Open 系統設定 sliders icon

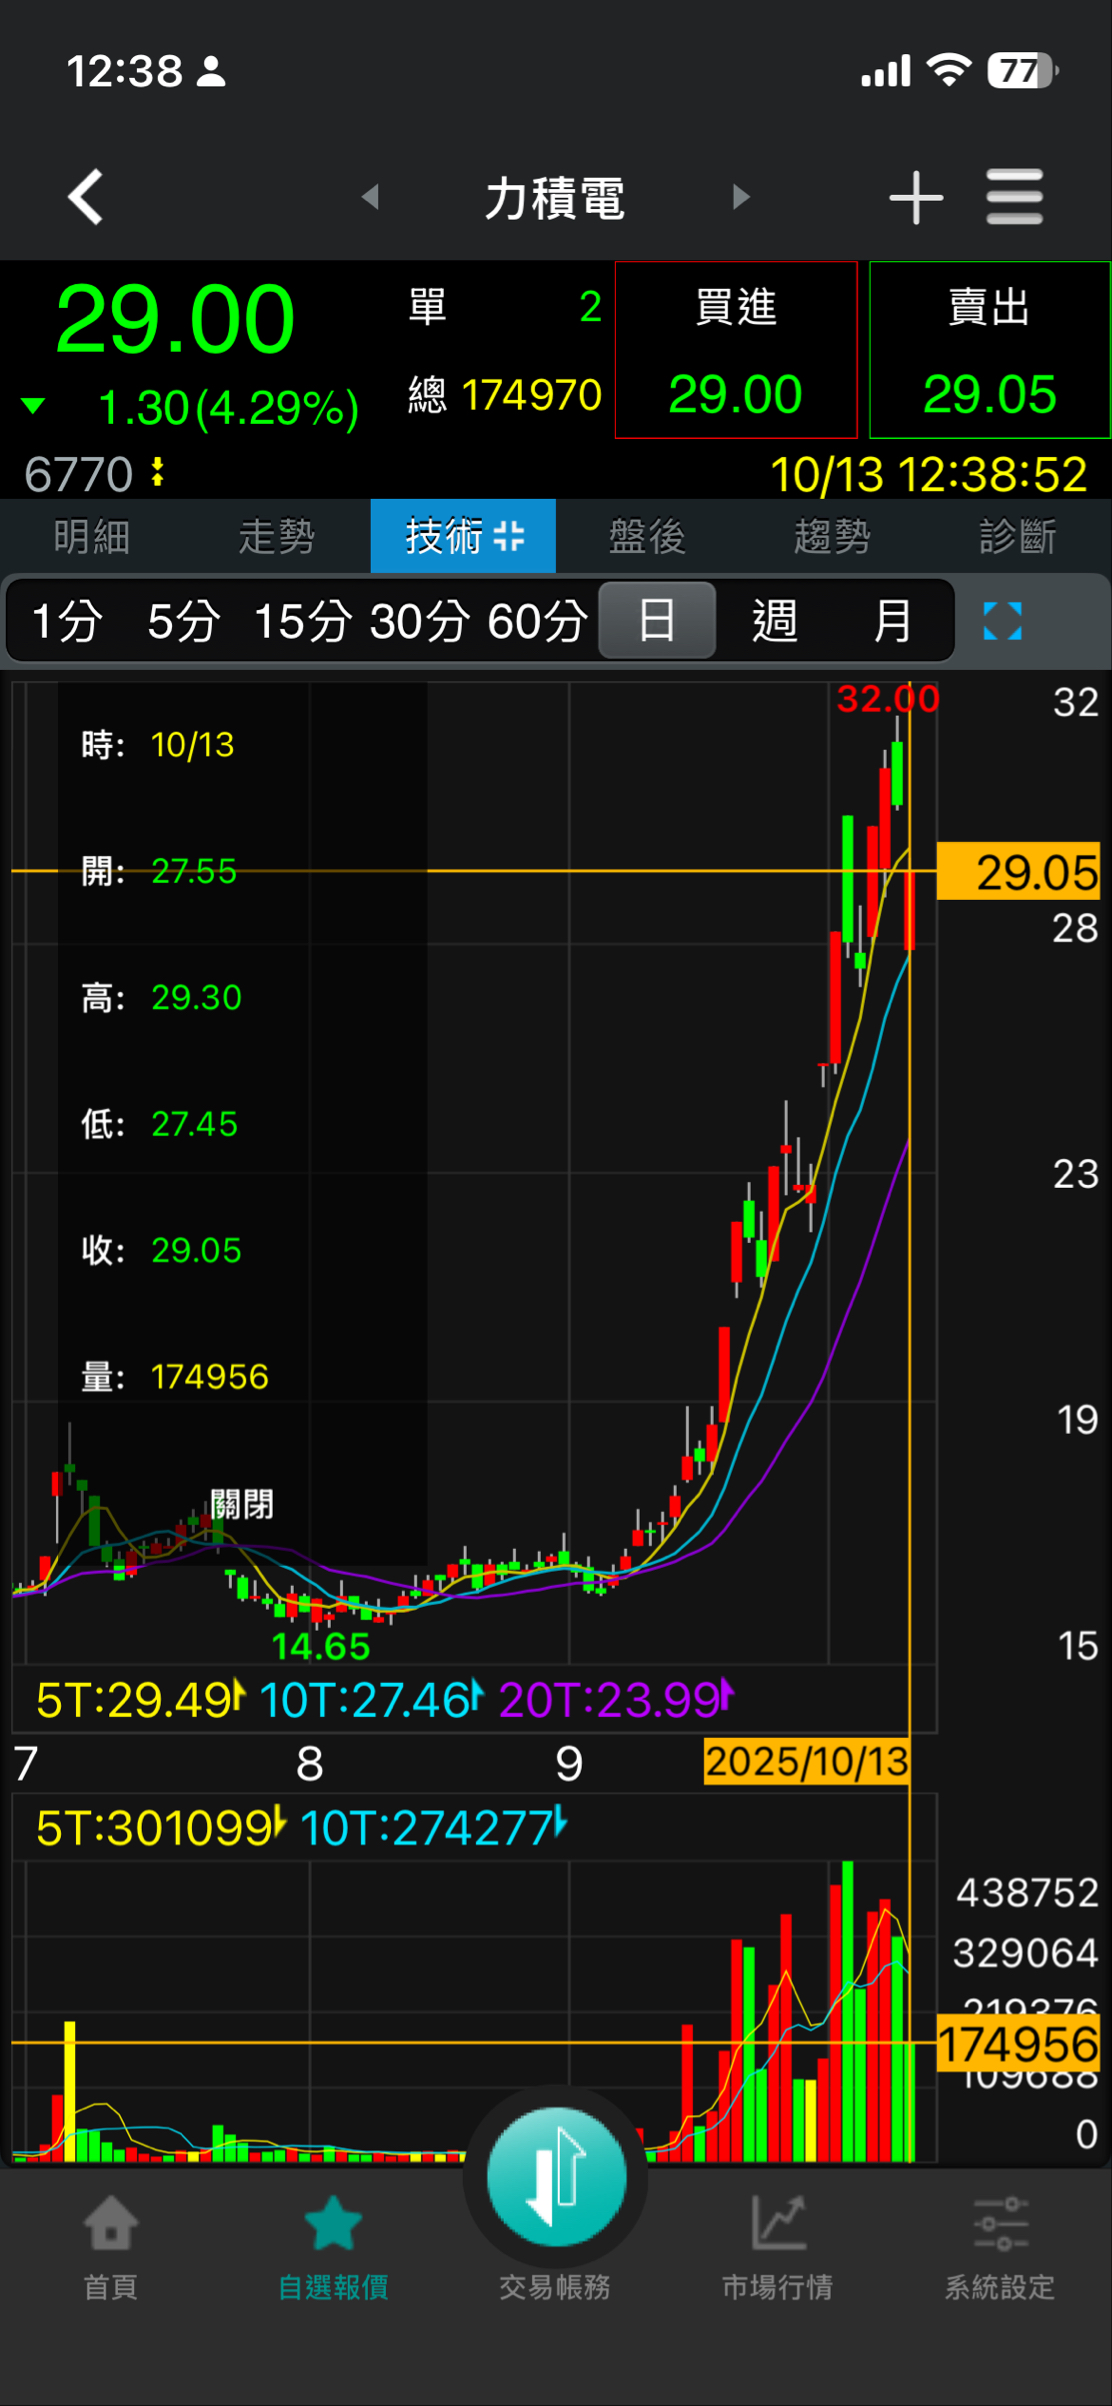click(1000, 2222)
